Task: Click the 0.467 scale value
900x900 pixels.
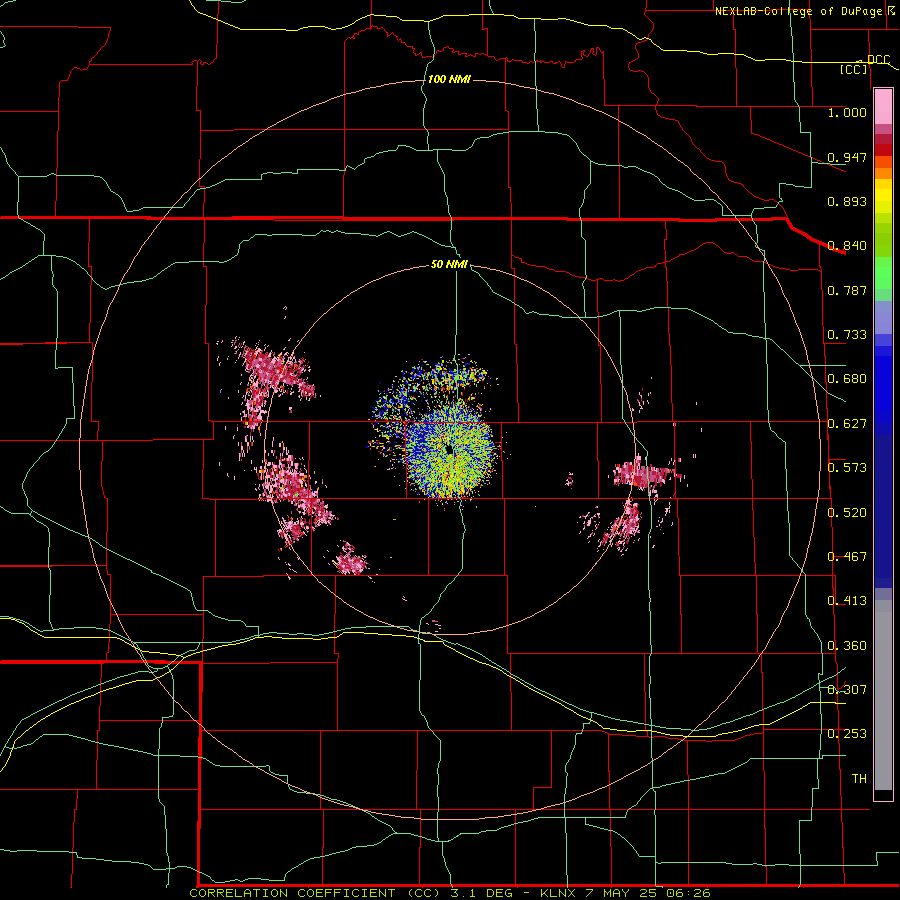Action: [x=847, y=557]
